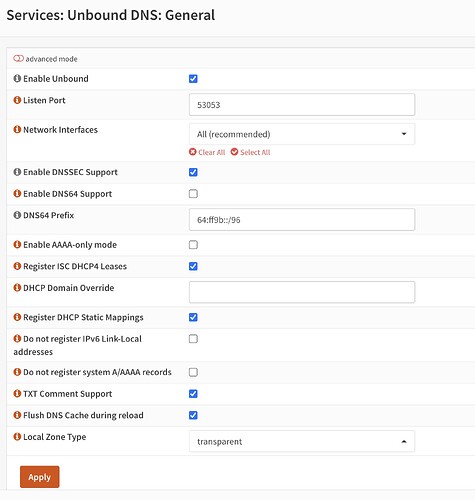The width and height of the screenshot is (475, 500).
Task: Open the help icon for Enable DNSSEC Support
Action: pos(17,172)
